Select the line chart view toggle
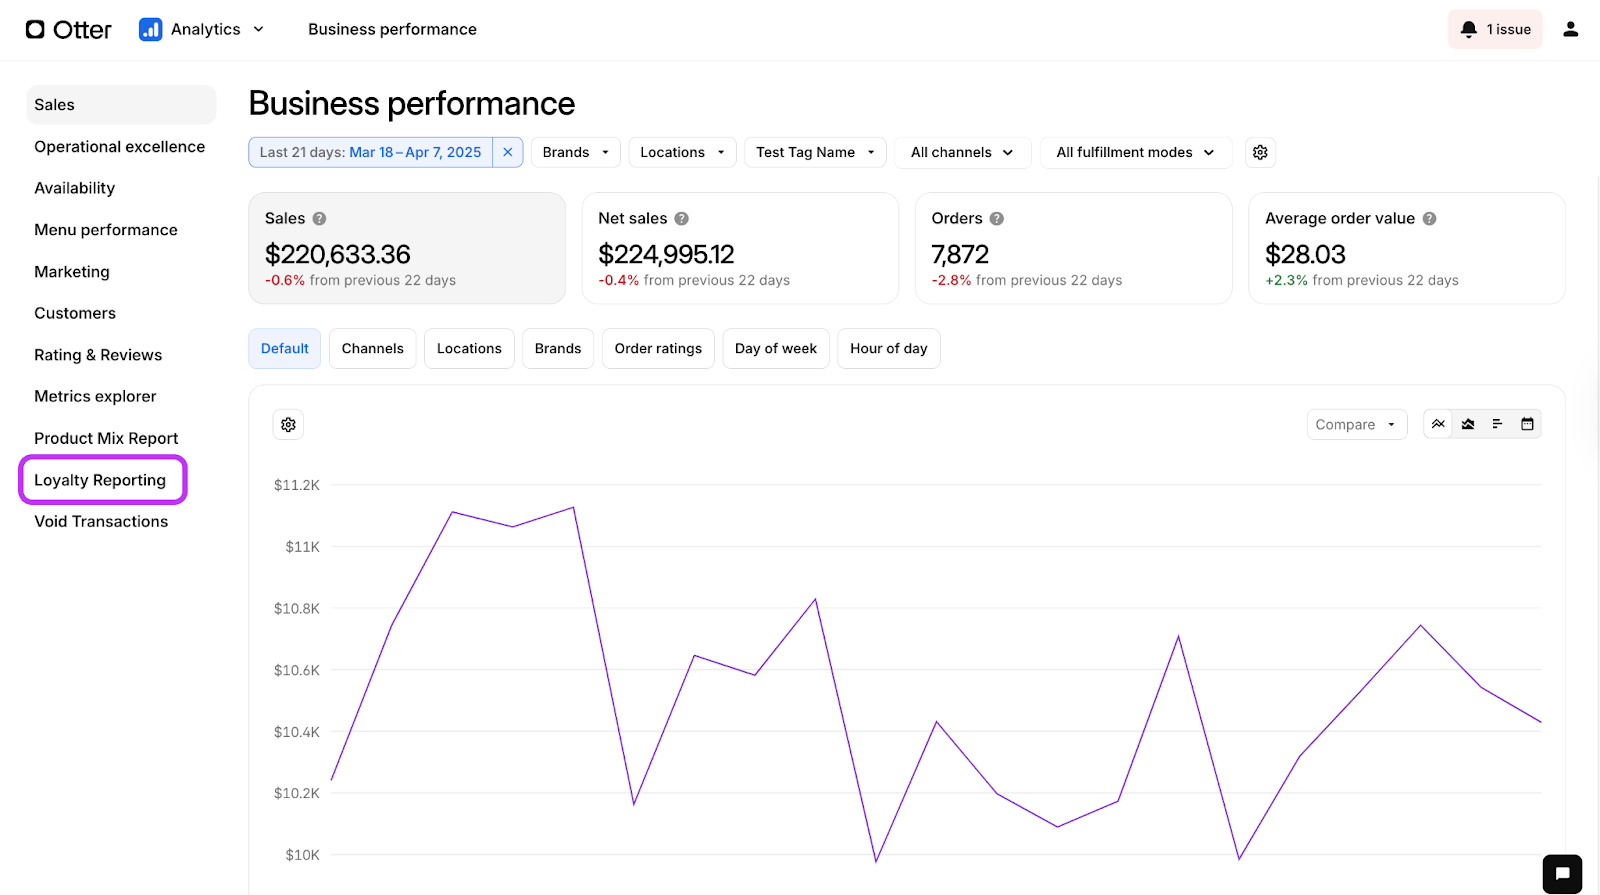Viewport: 1600px width, 895px height. [1438, 424]
